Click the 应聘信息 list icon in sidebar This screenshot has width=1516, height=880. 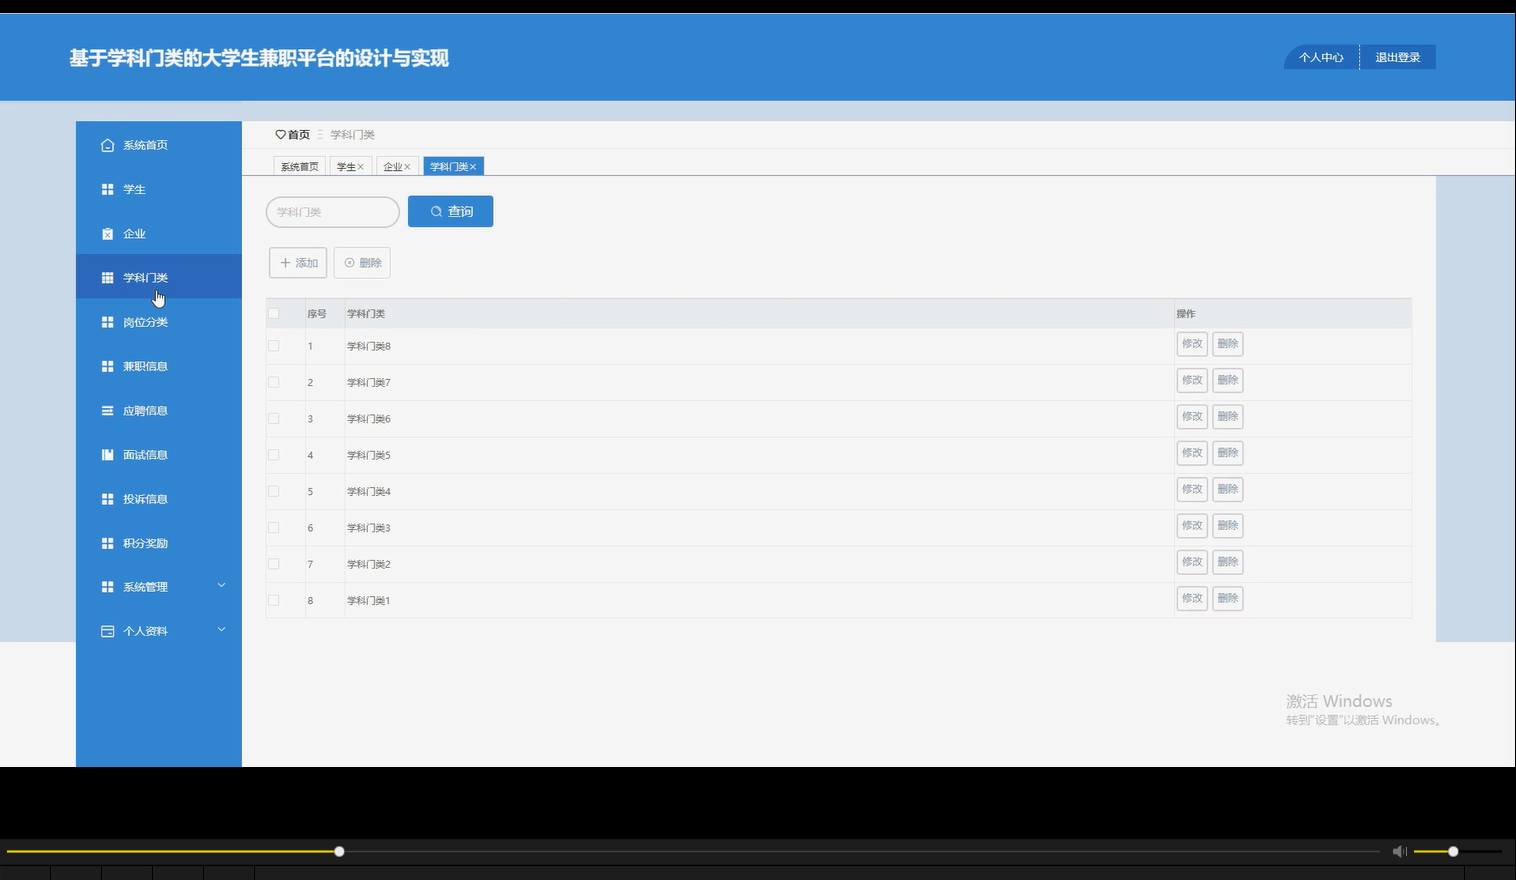tap(107, 410)
